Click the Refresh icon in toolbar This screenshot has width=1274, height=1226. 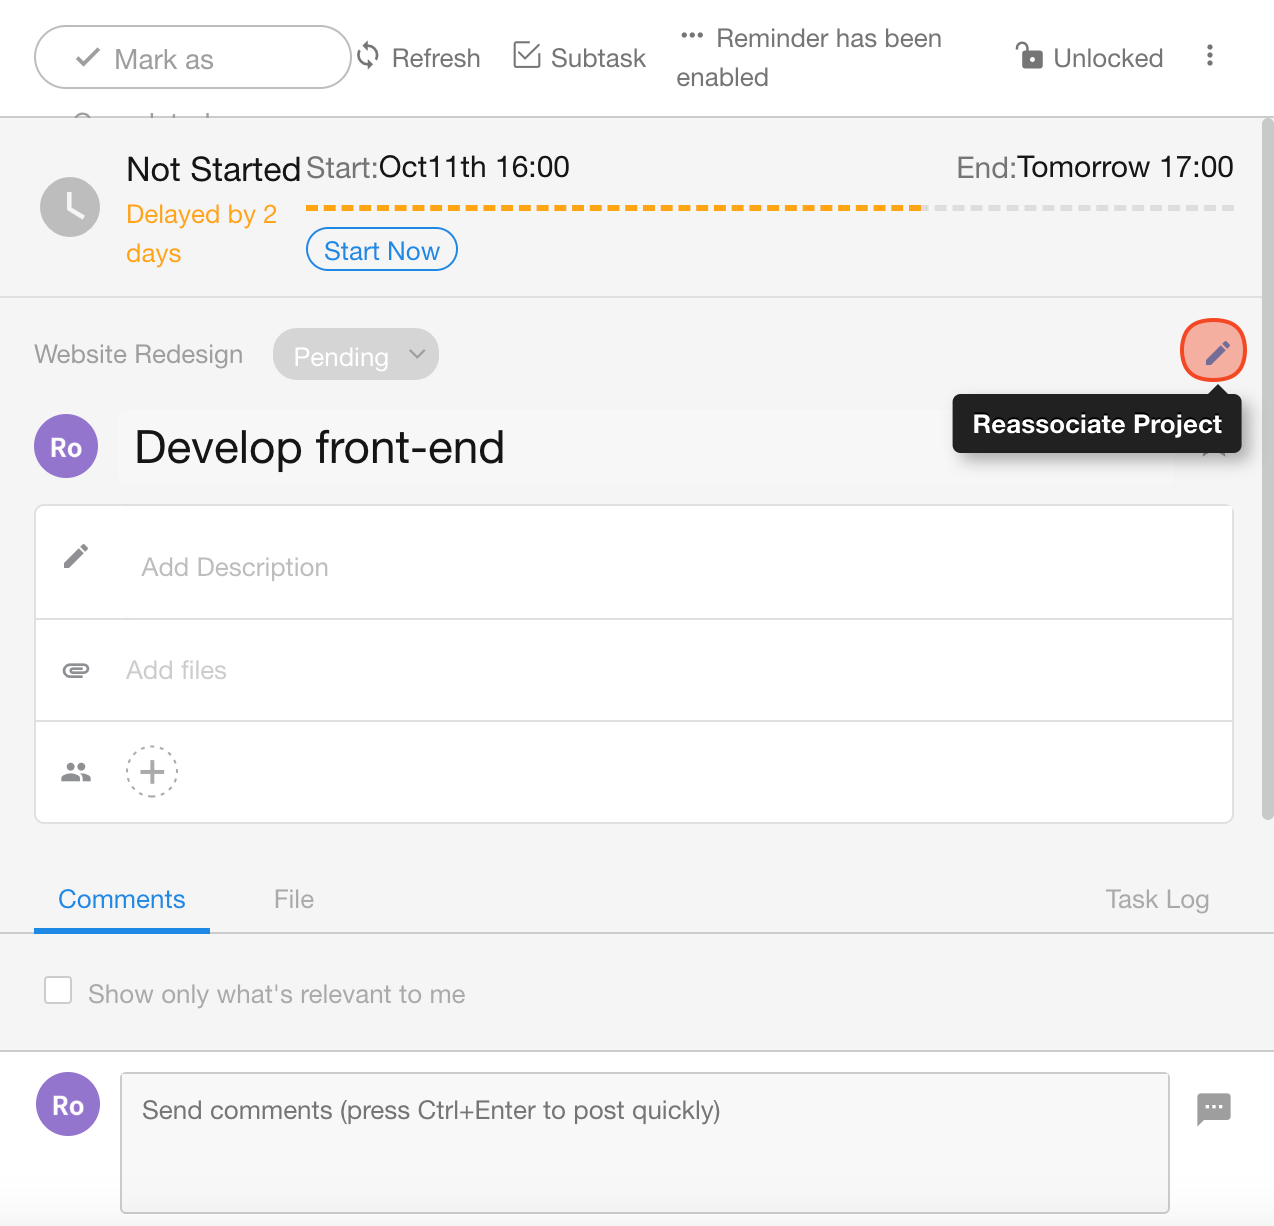coord(368,56)
